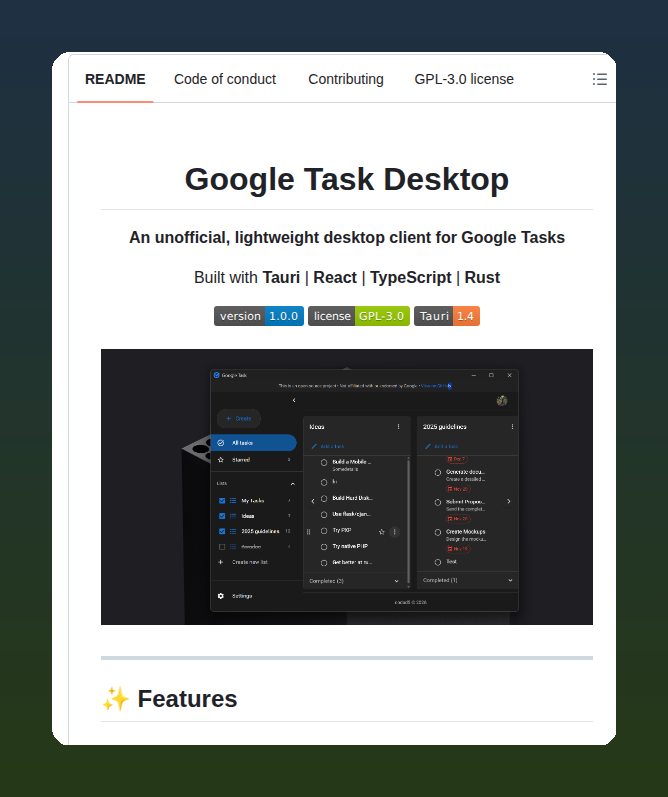Select All tasks in the app screenshot sidebar
The image size is (668, 797).
[254, 443]
